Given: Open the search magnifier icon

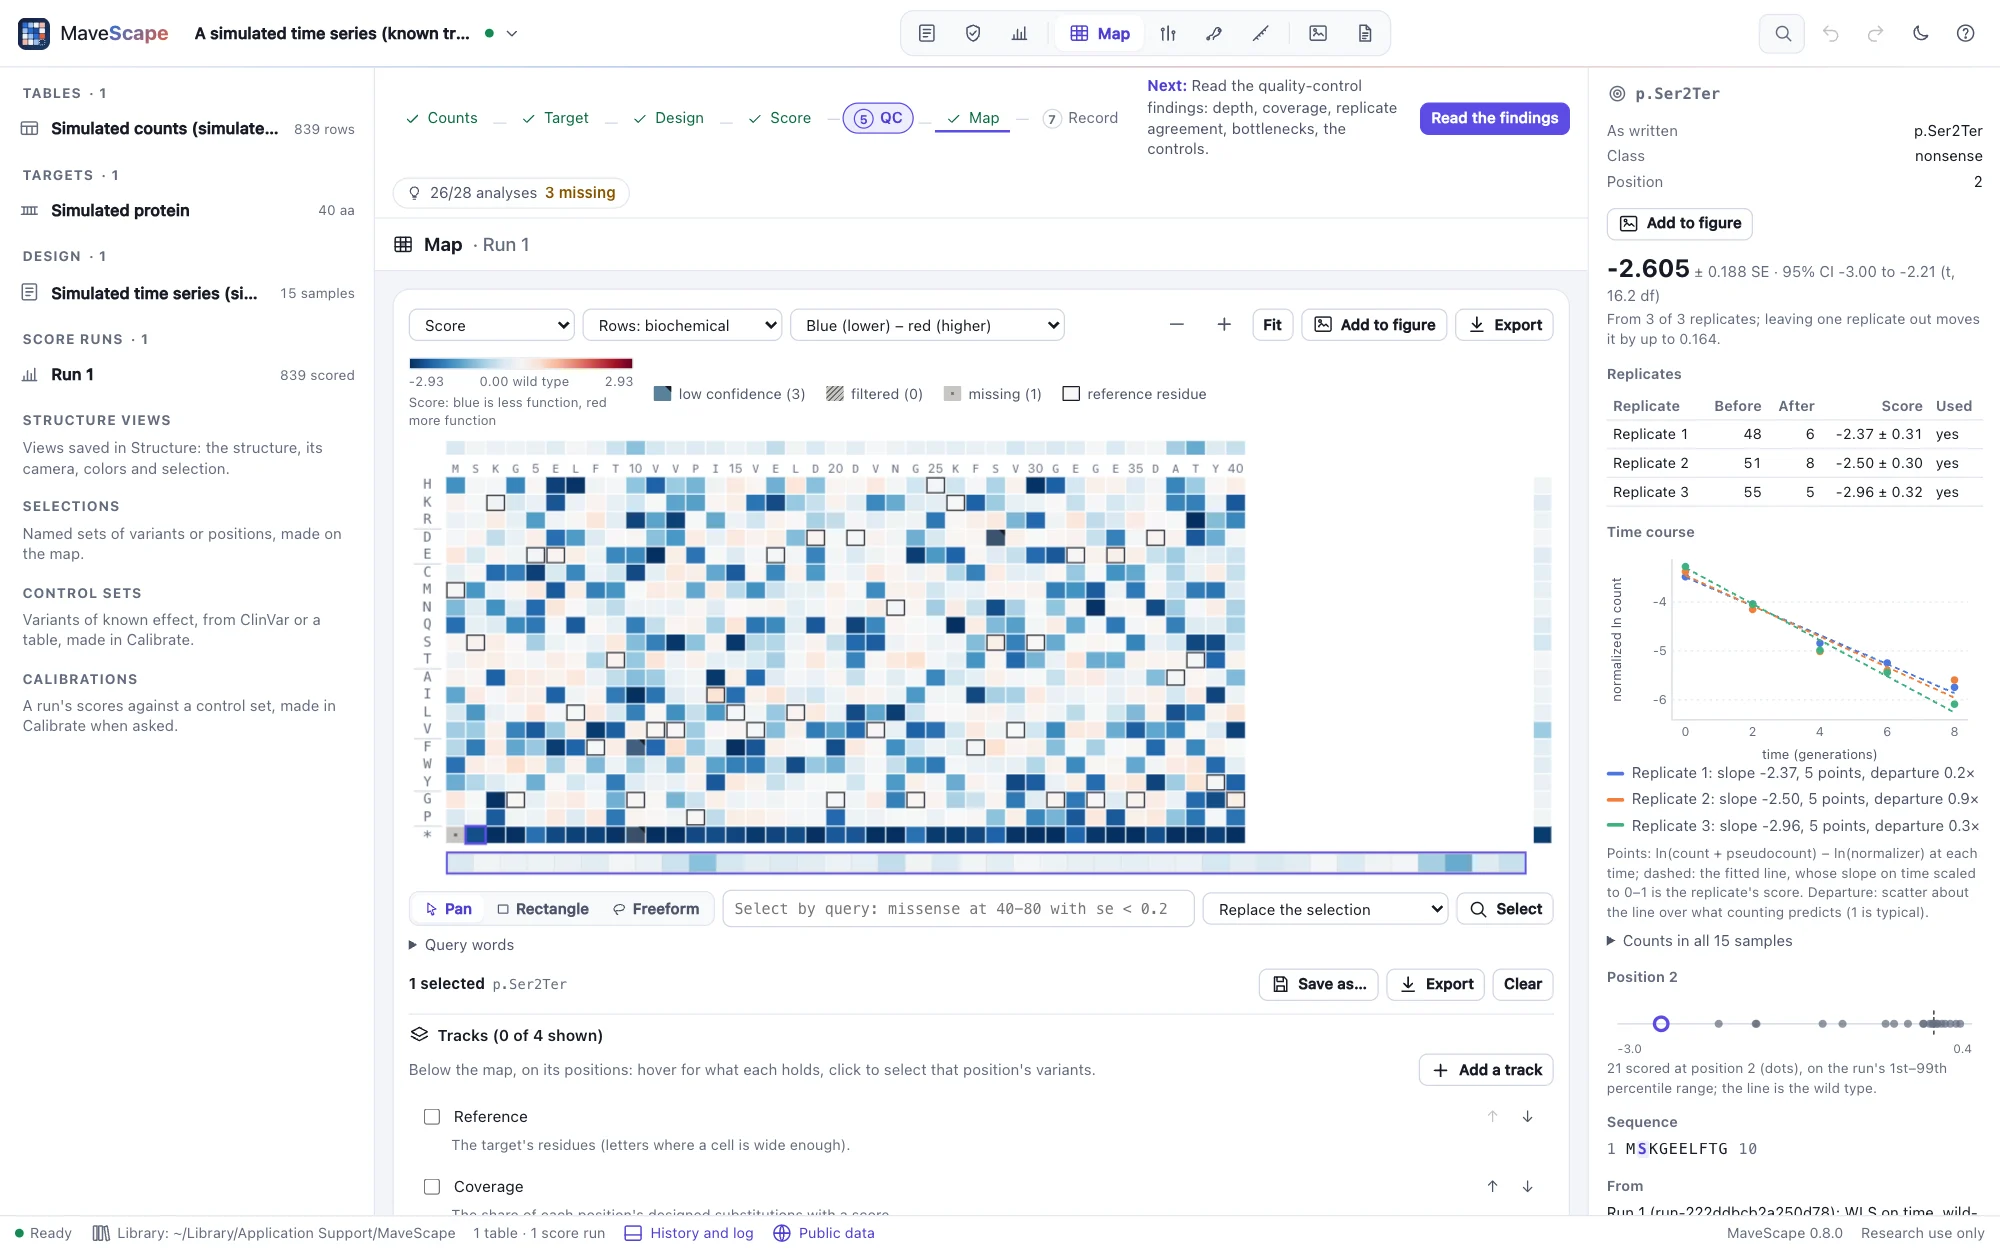Looking at the screenshot, I should click(1782, 33).
